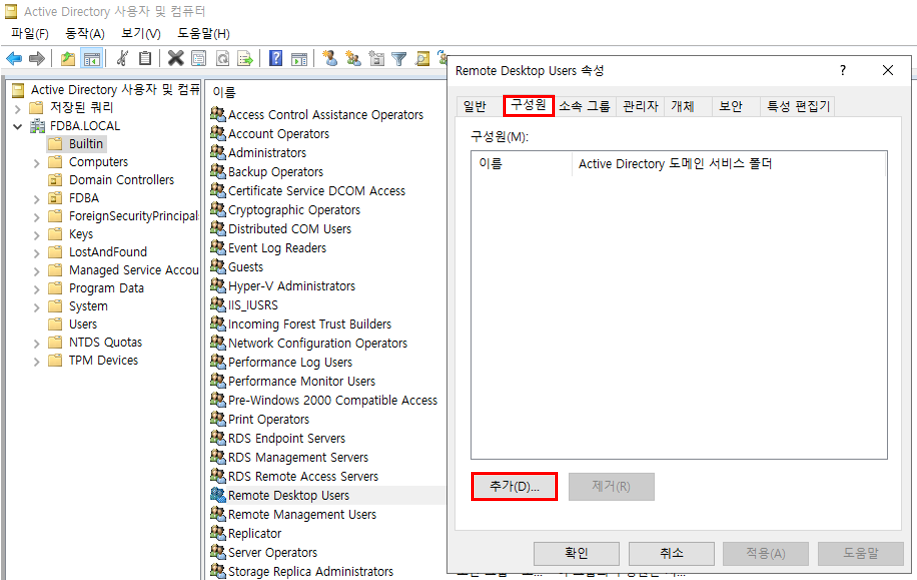Open Help with blue question icon
The width and height of the screenshot is (917, 580).
click(275, 58)
